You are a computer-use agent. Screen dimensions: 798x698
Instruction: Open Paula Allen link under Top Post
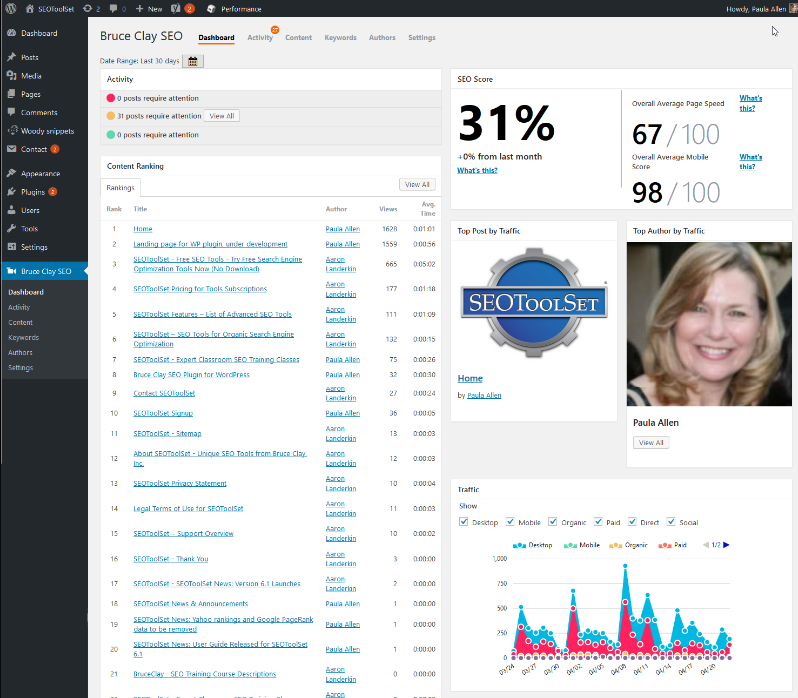[484, 395]
